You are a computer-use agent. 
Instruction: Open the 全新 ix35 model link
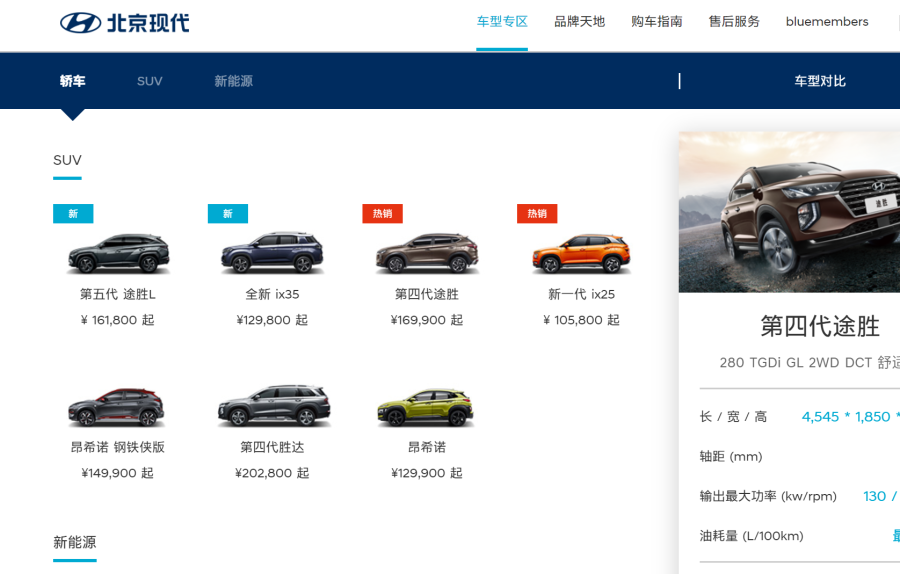pos(273,294)
